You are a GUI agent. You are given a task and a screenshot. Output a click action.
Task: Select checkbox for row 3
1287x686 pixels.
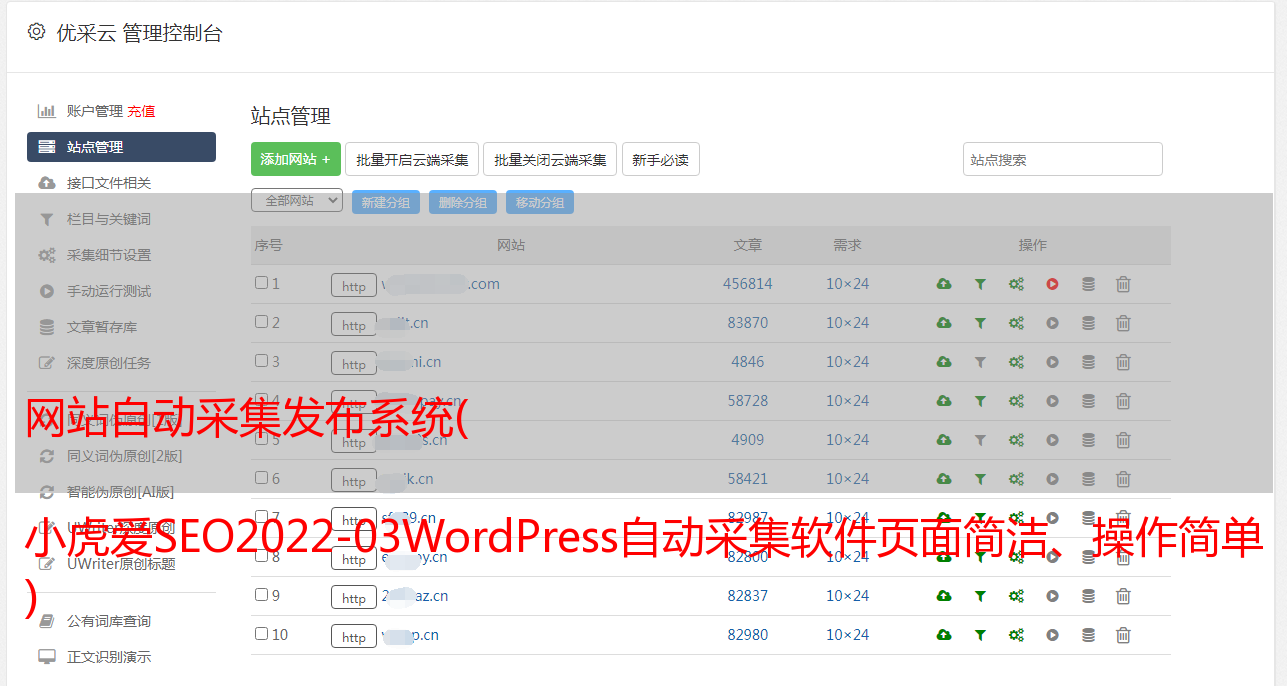pos(261,361)
